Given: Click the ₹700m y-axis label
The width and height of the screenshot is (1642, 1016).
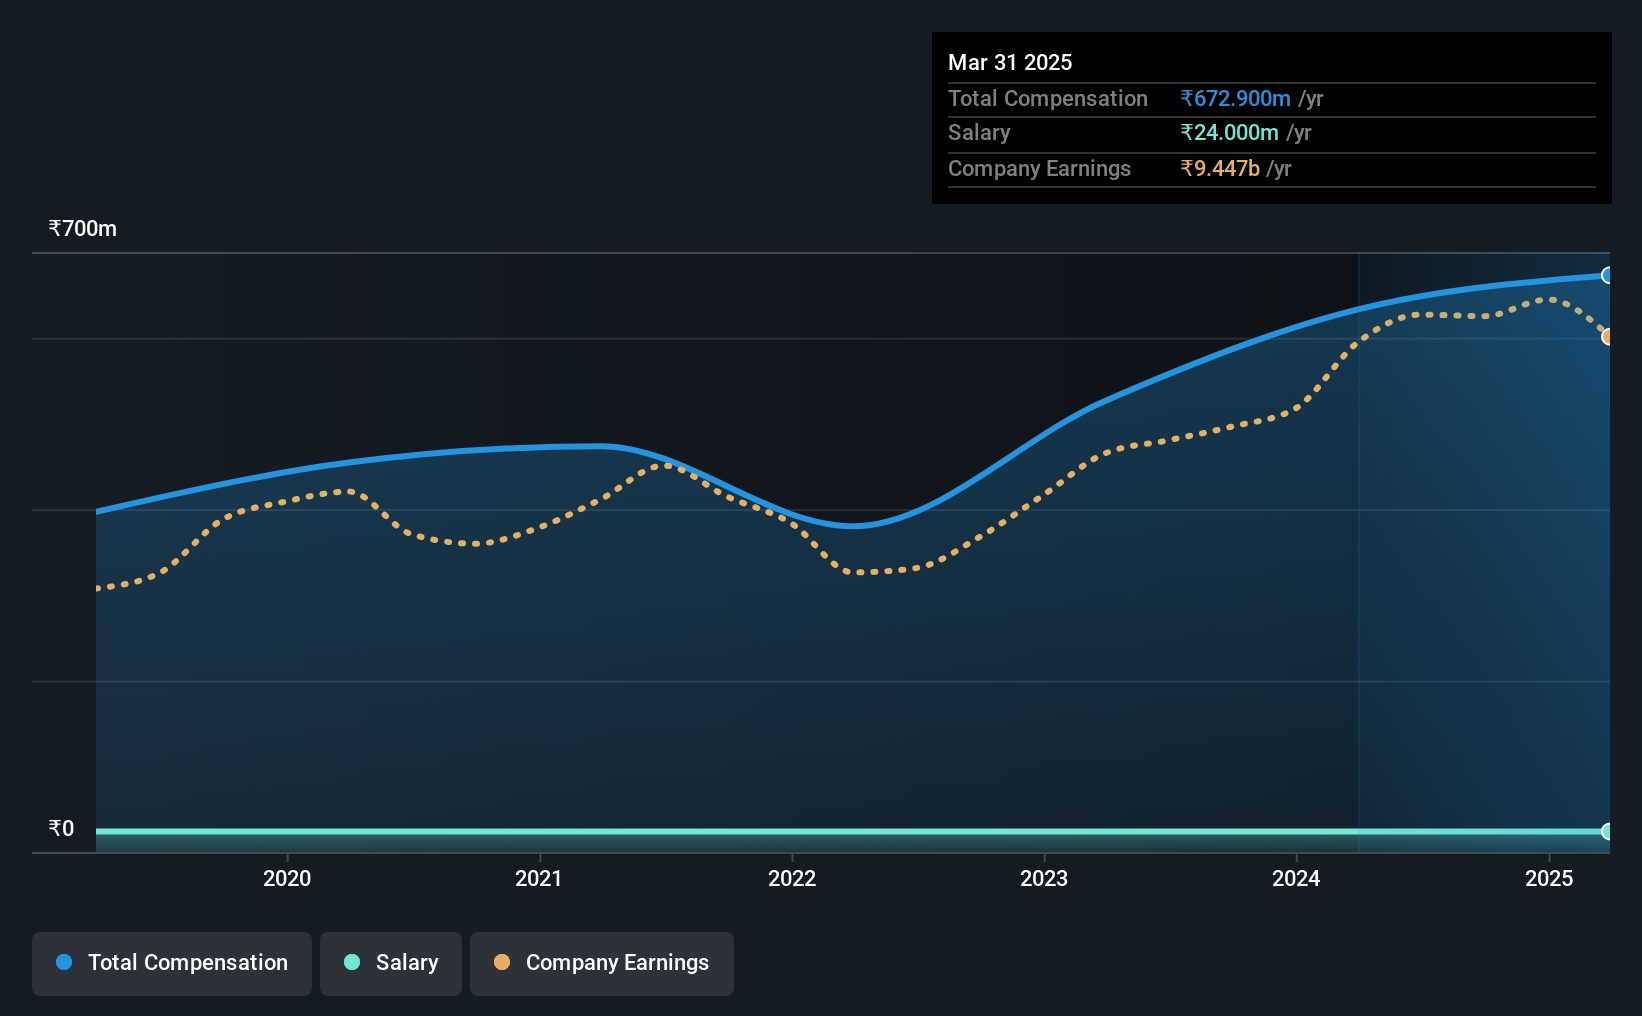Looking at the screenshot, I should (83, 229).
